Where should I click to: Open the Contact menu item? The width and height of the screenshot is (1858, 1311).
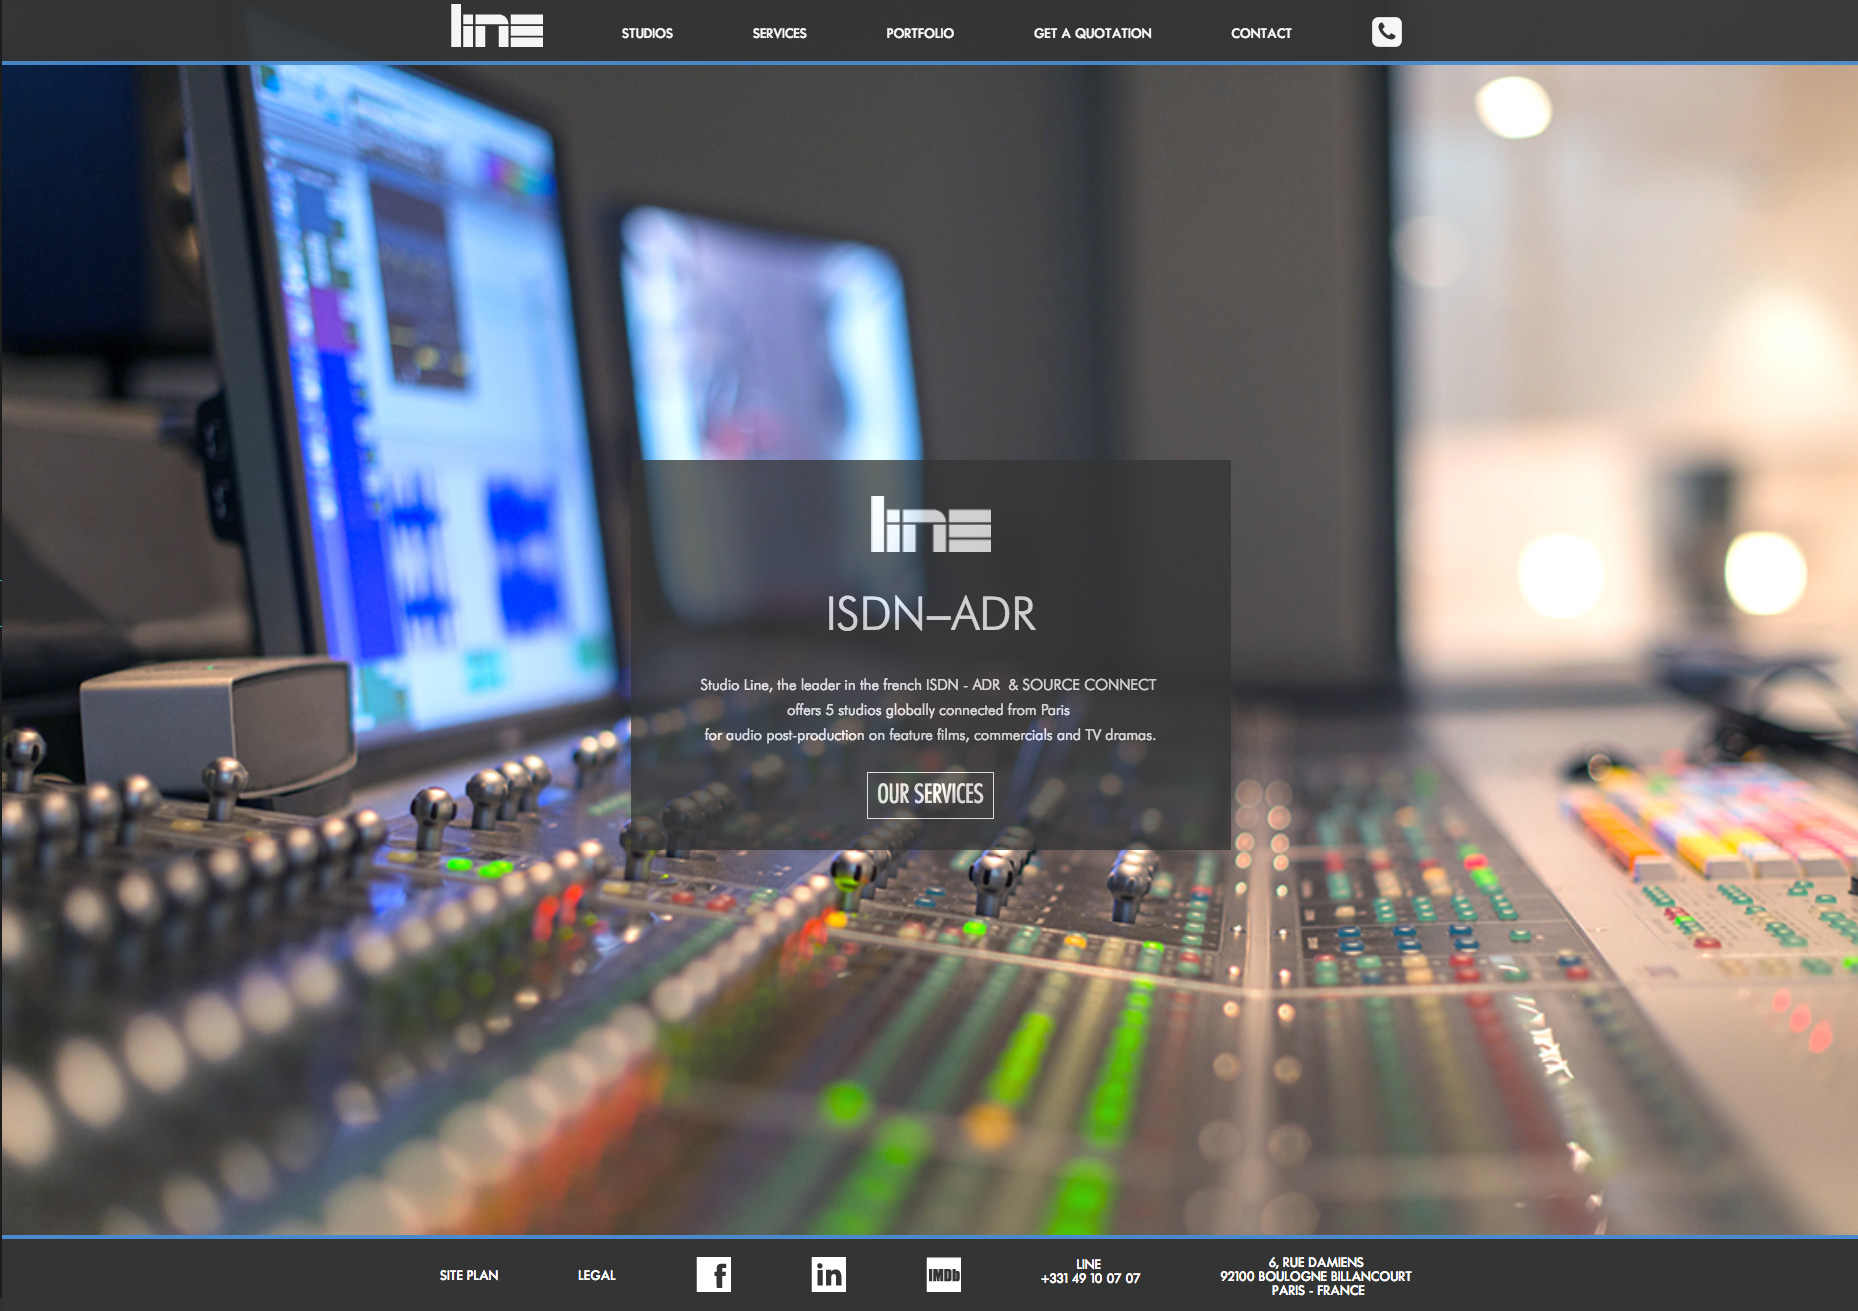pos(1261,33)
